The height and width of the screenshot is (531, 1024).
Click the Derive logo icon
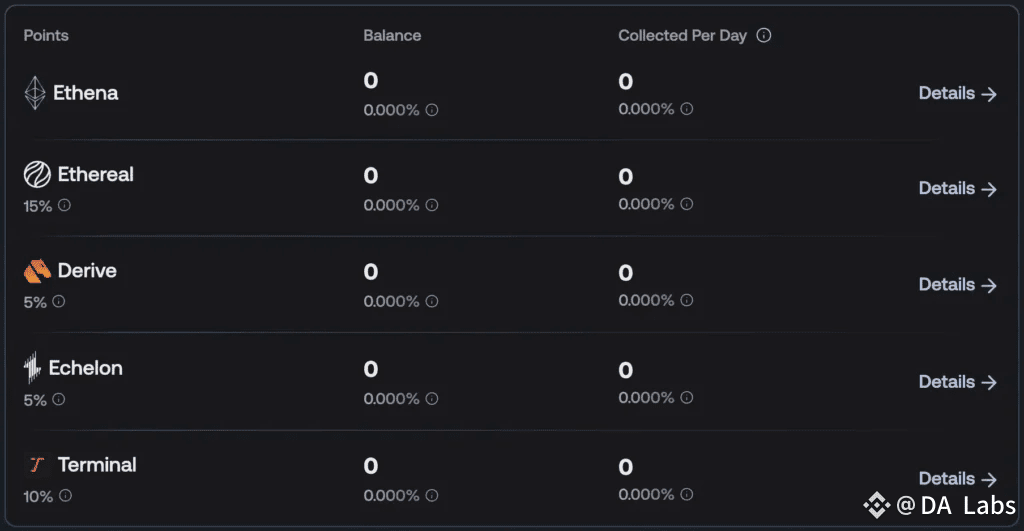(37, 271)
